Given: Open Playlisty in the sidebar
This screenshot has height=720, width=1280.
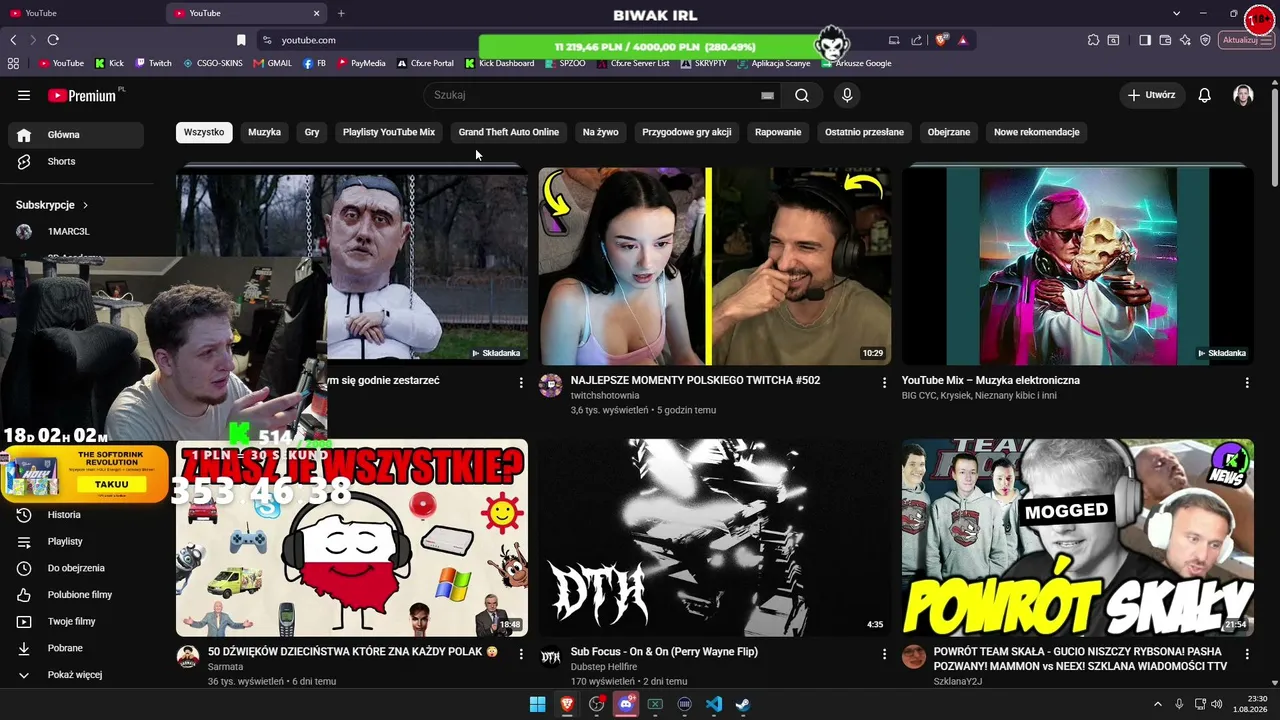Looking at the screenshot, I should (76, 542).
